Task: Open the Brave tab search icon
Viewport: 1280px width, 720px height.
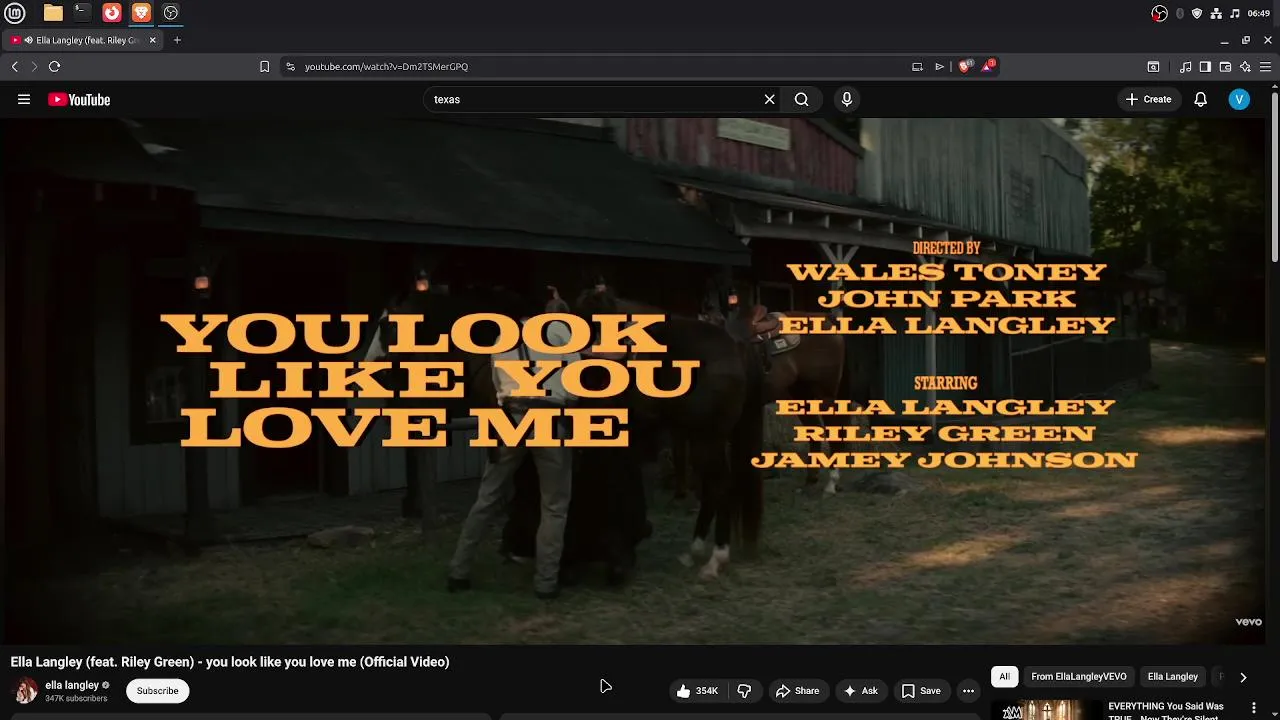Action: click(x=1153, y=66)
